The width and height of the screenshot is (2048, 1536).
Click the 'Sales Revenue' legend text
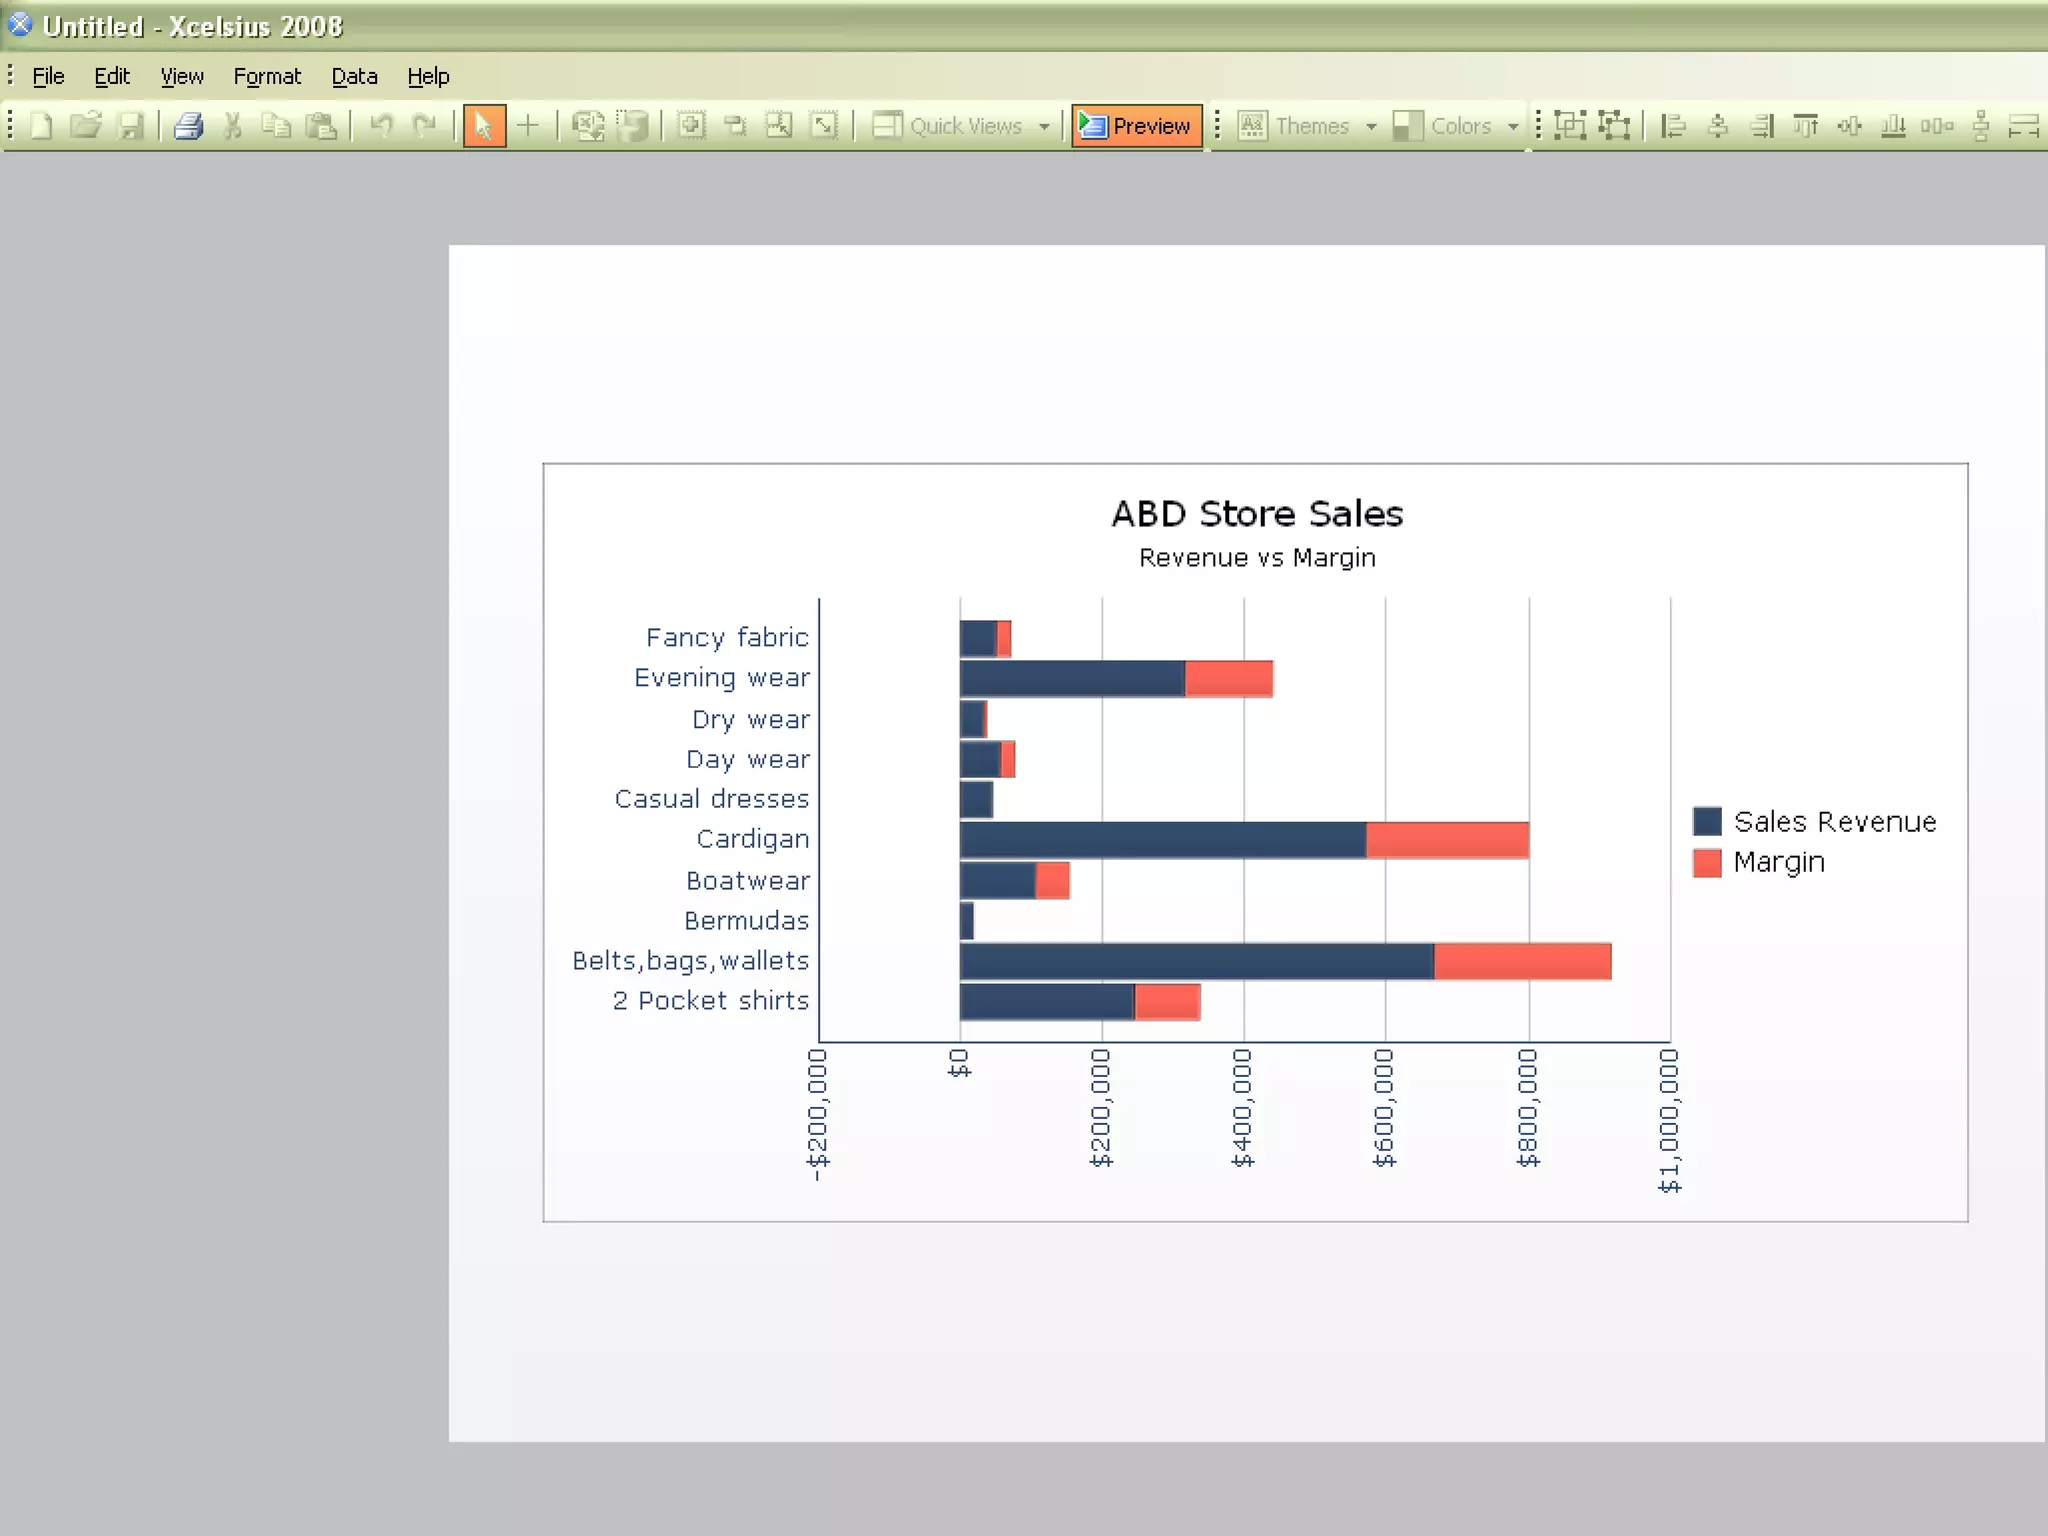point(1835,821)
